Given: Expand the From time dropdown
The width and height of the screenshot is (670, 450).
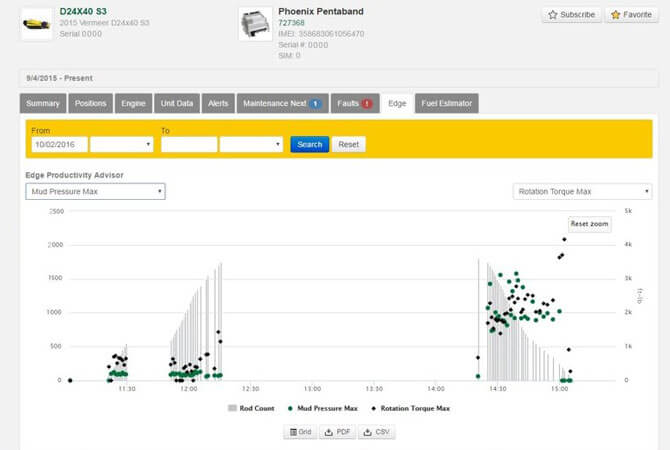Looking at the screenshot, I should pyautogui.click(x=121, y=144).
